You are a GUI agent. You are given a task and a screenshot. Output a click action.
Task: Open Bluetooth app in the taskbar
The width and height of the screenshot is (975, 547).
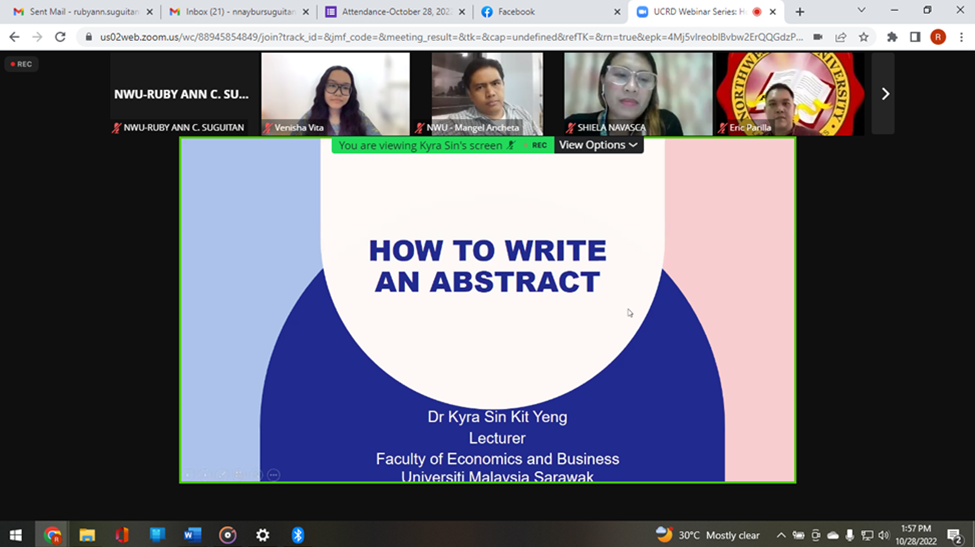[x=298, y=535]
